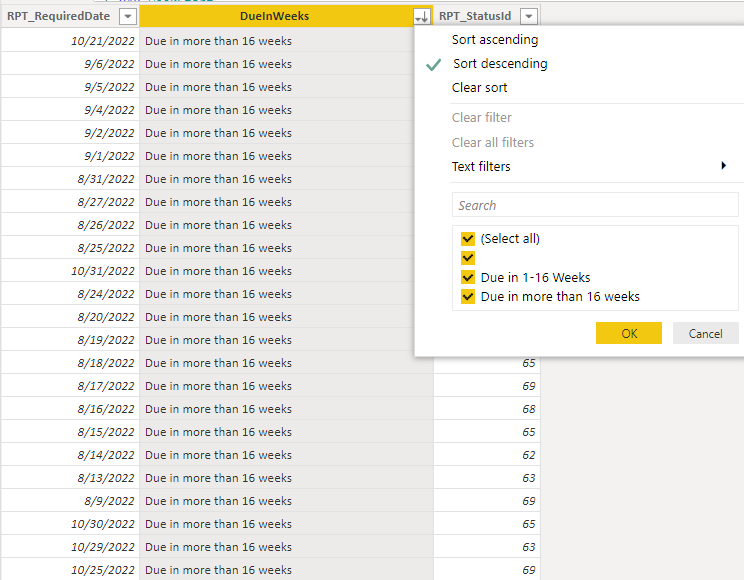Image resolution: width=744 pixels, height=580 pixels.
Task: Select the 10/29/2022 date cell
Action: click(x=70, y=547)
